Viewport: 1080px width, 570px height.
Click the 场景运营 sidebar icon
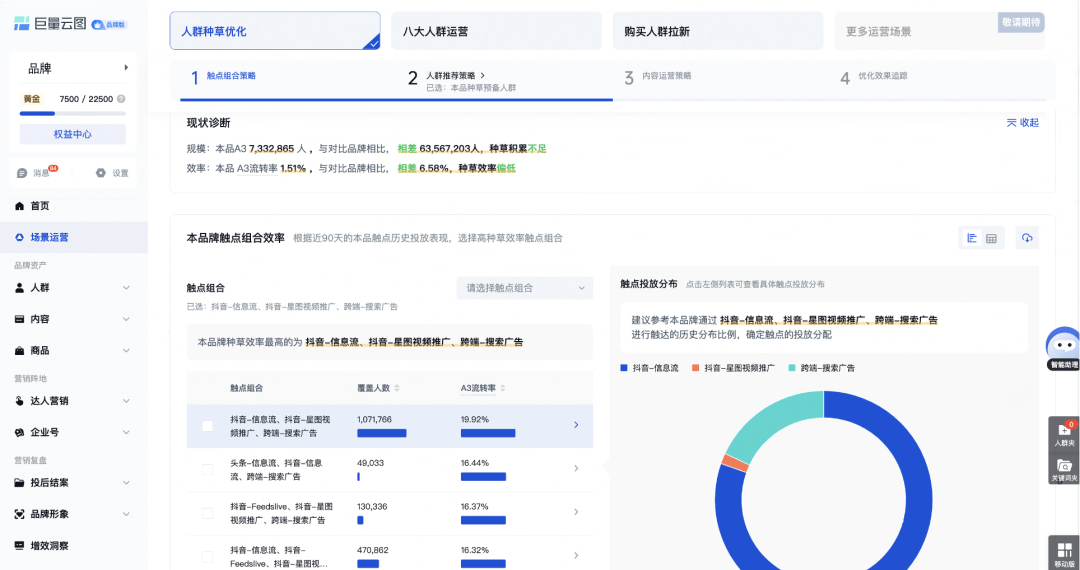[19, 238]
